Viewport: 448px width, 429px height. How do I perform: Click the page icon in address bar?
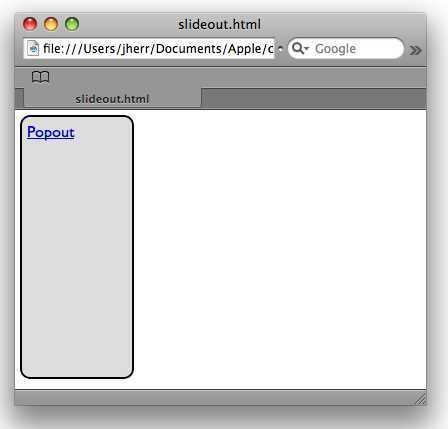click(x=33, y=48)
